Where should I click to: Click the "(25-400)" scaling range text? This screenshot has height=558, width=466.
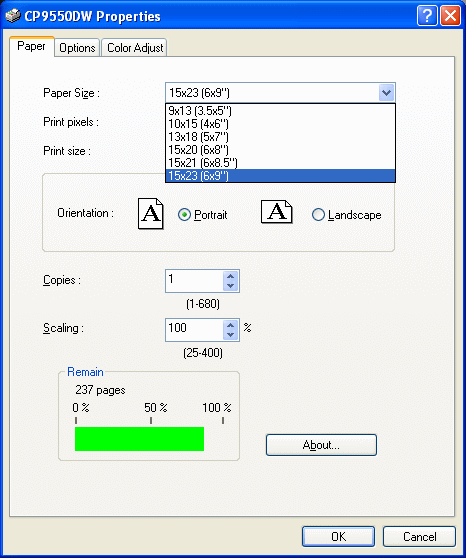203,353
